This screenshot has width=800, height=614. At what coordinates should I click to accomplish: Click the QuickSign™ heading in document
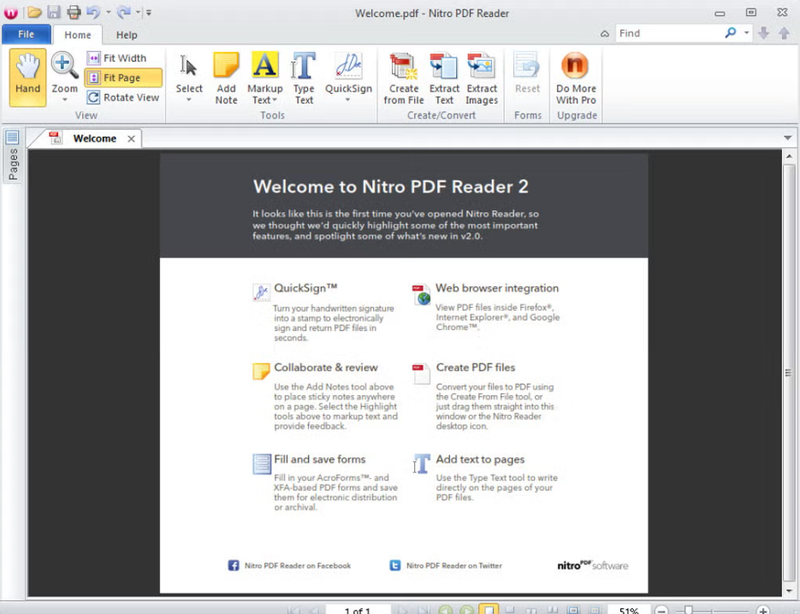tap(306, 288)
